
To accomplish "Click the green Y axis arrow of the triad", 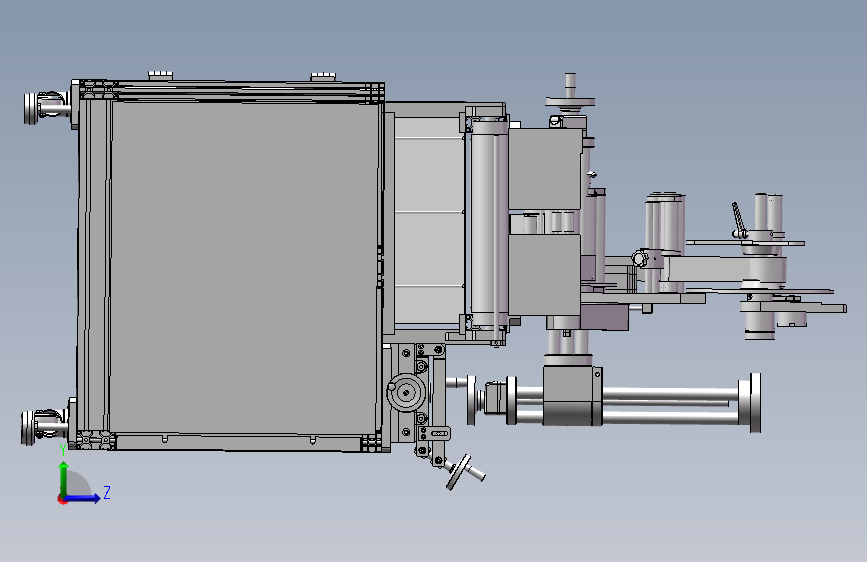I will [64, 479].
